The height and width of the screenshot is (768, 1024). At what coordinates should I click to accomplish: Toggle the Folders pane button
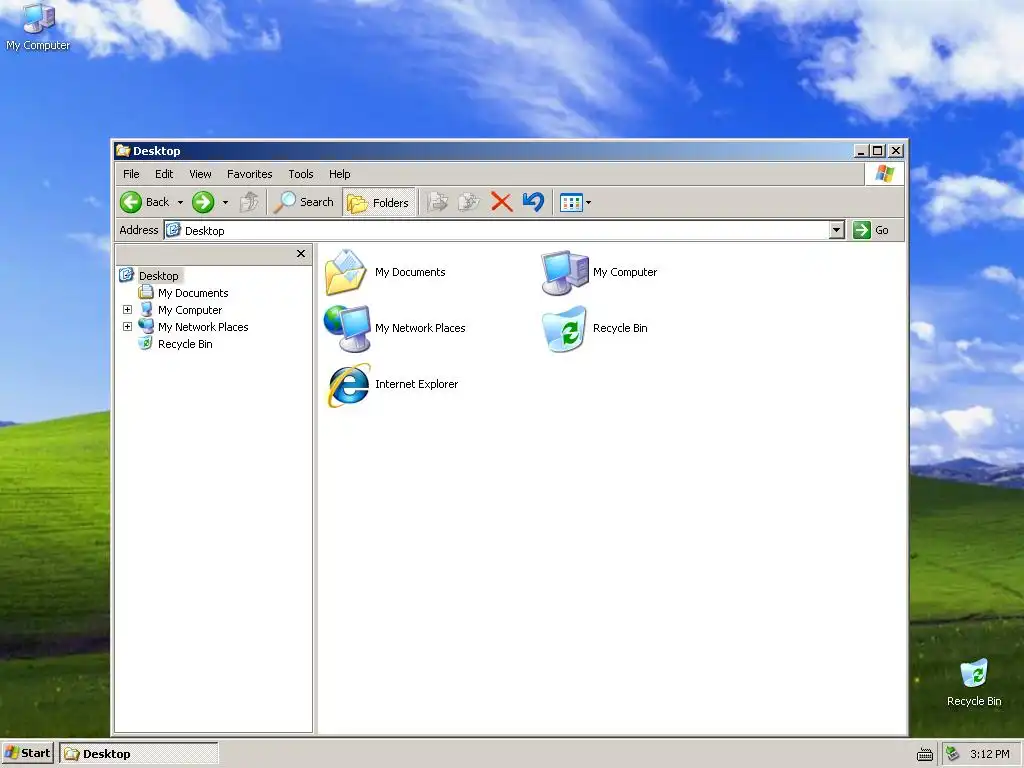tap(378, 203)
